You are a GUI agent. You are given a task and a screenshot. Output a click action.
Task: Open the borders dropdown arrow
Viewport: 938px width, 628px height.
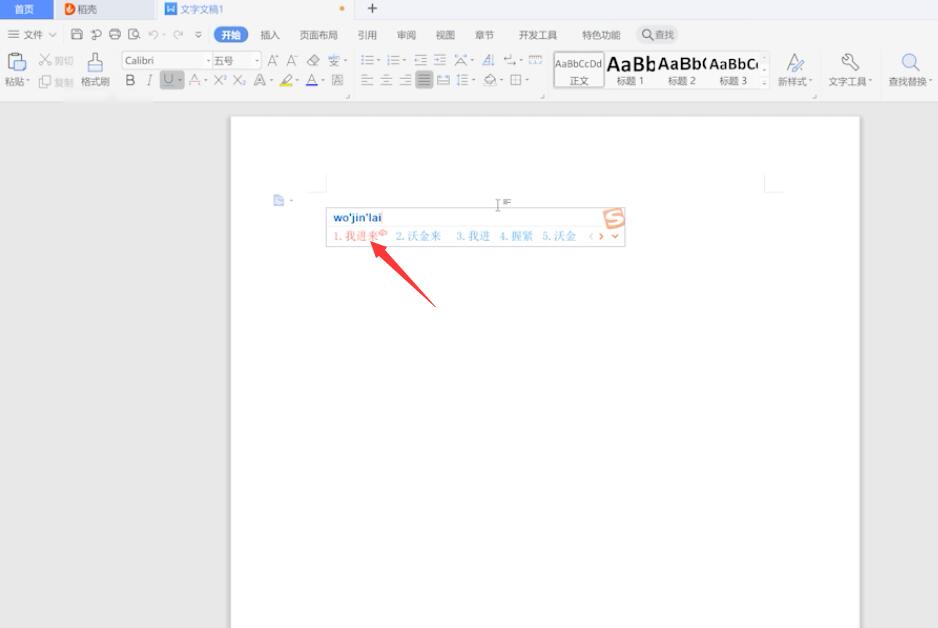[x=527, y=80]
